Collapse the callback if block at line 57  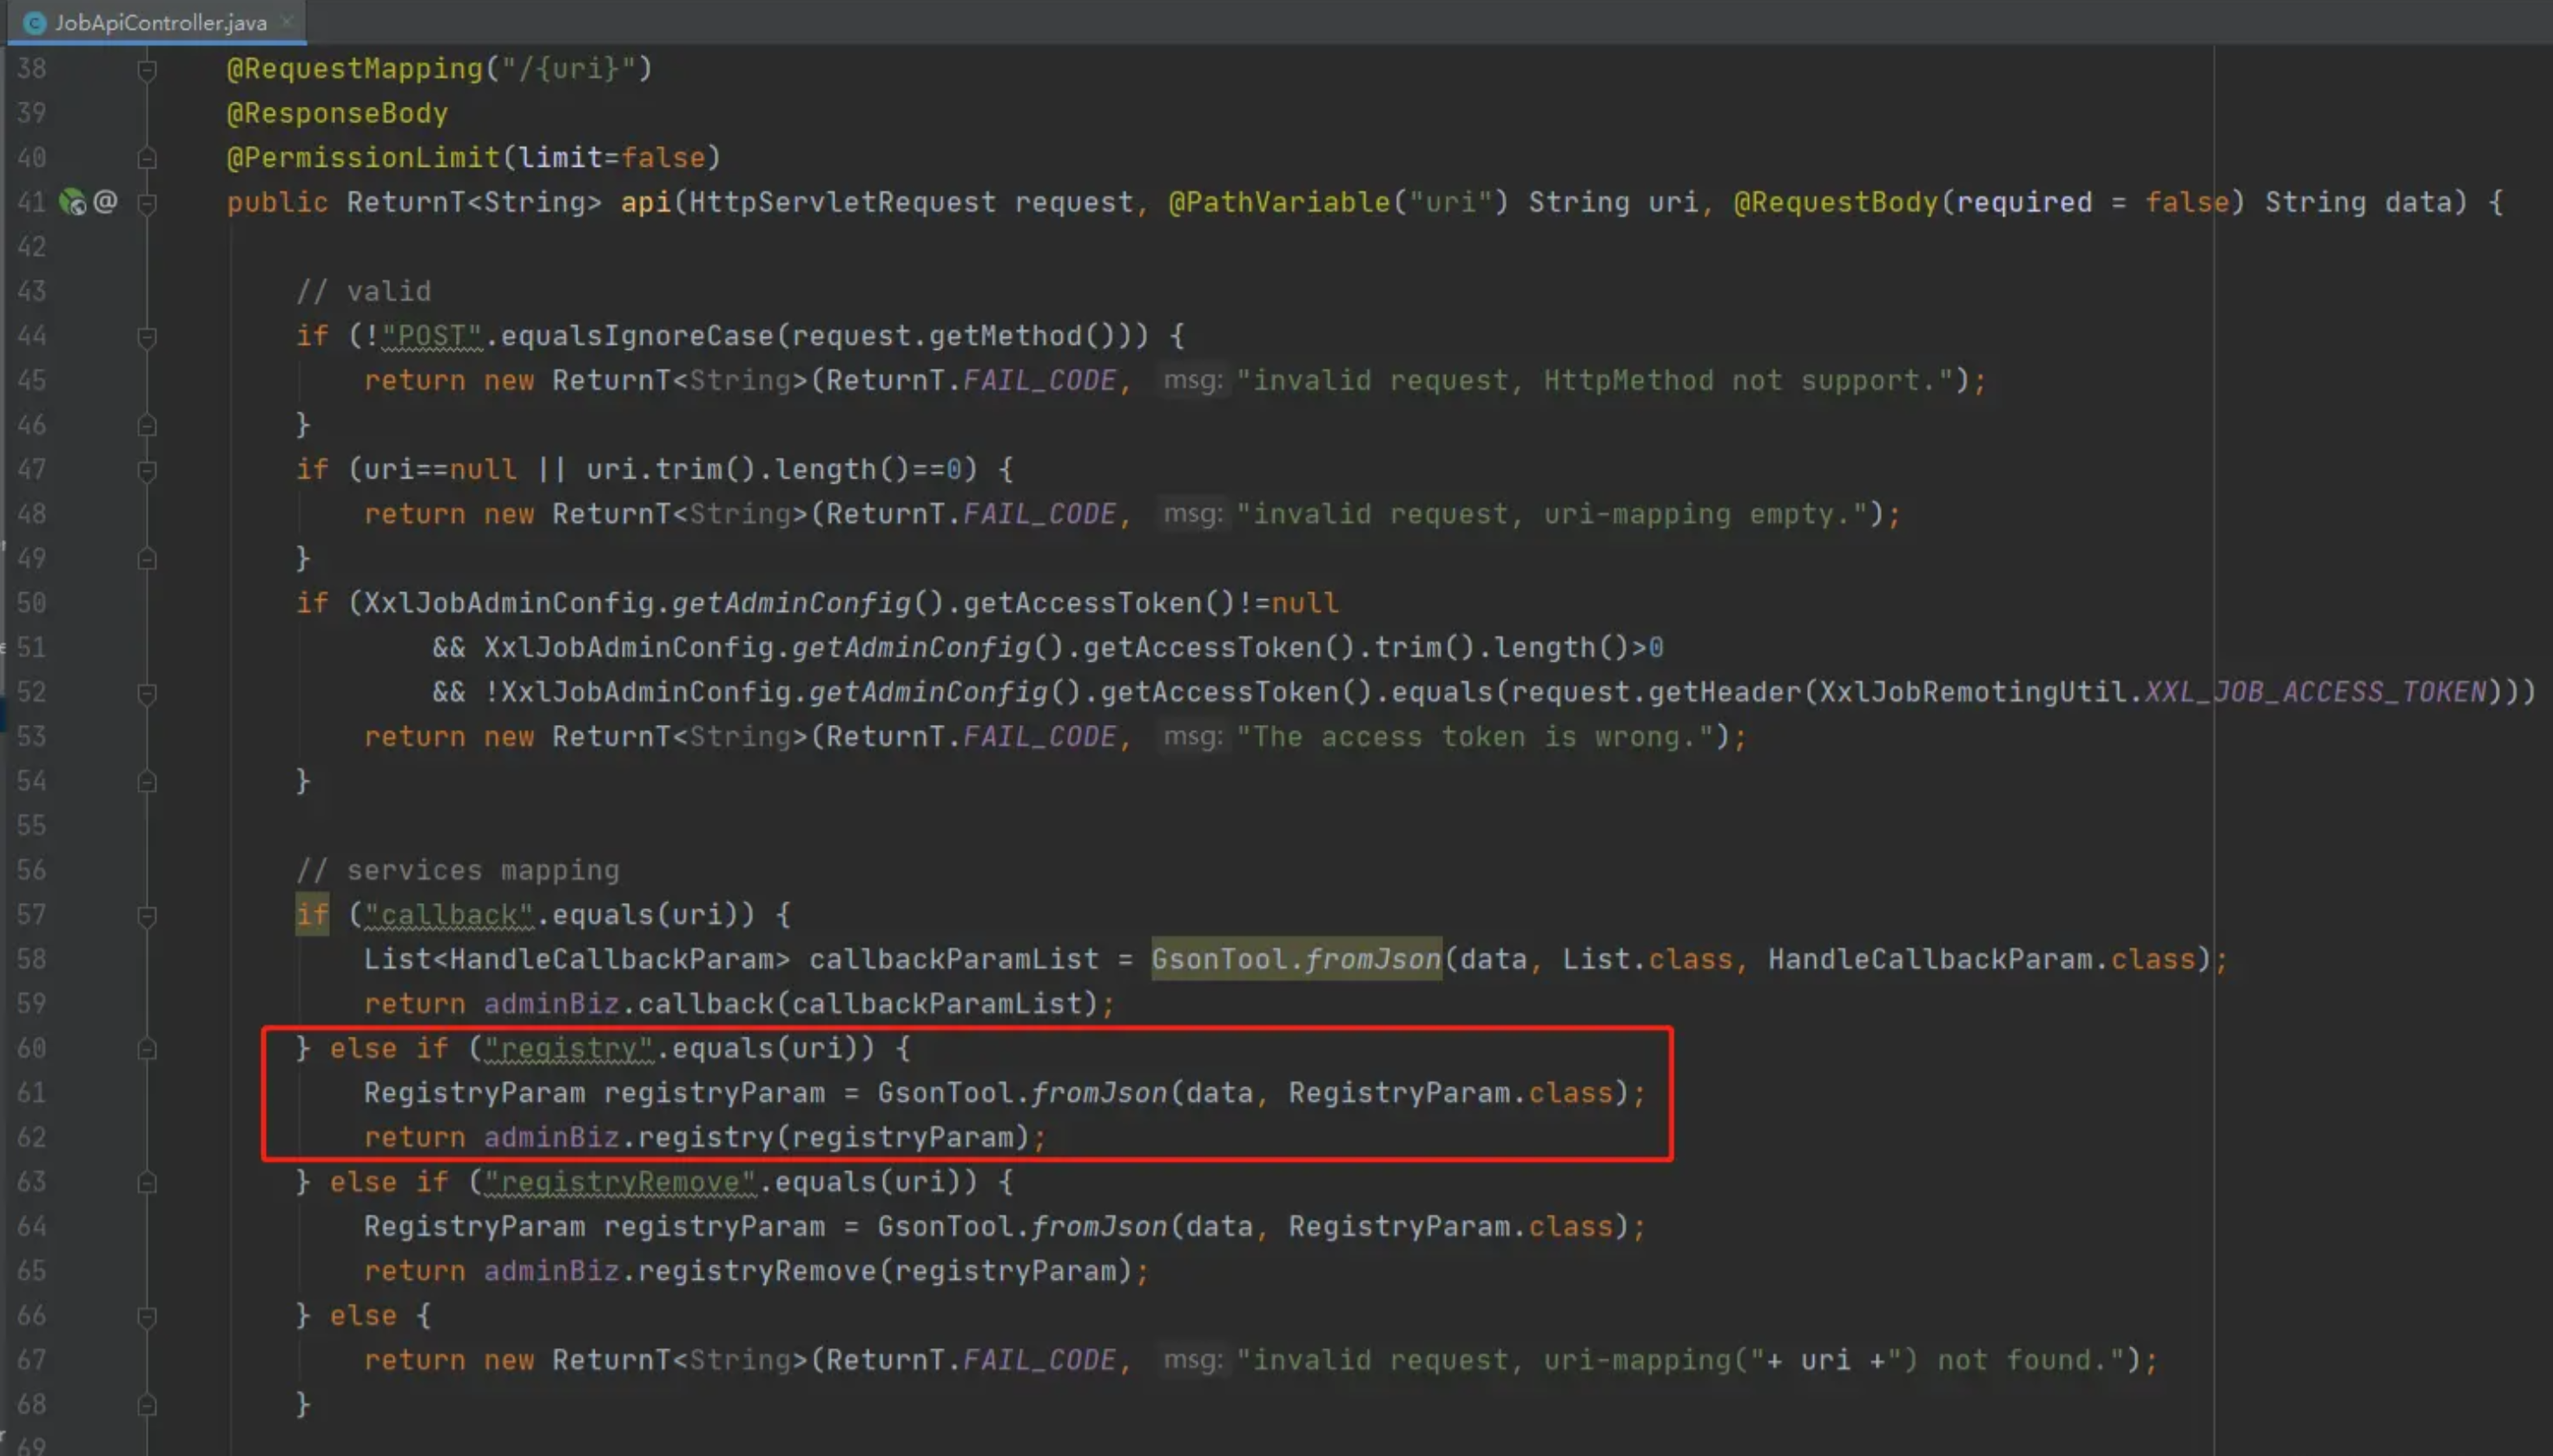pyautogui.click(x=147, y=915)
